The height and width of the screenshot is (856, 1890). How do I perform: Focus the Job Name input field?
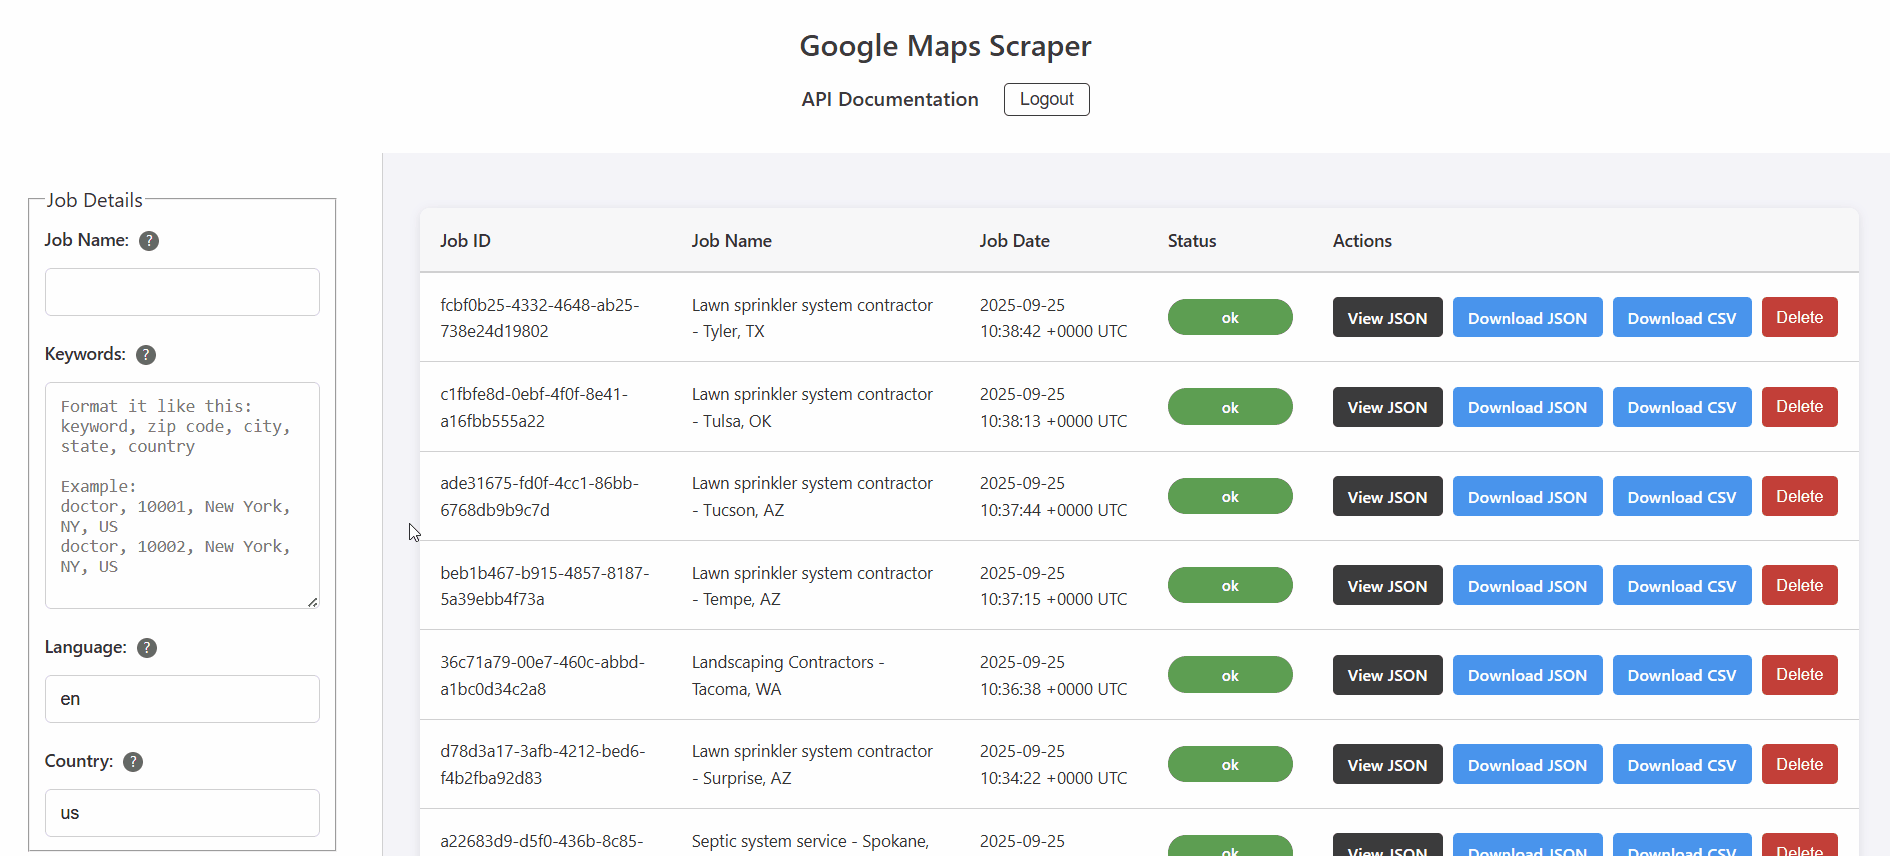(x=182, y=292)
